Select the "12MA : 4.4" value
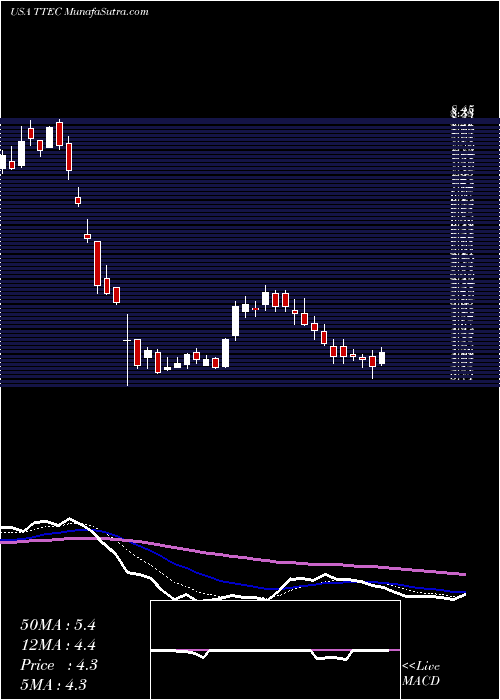 [58, 645]
